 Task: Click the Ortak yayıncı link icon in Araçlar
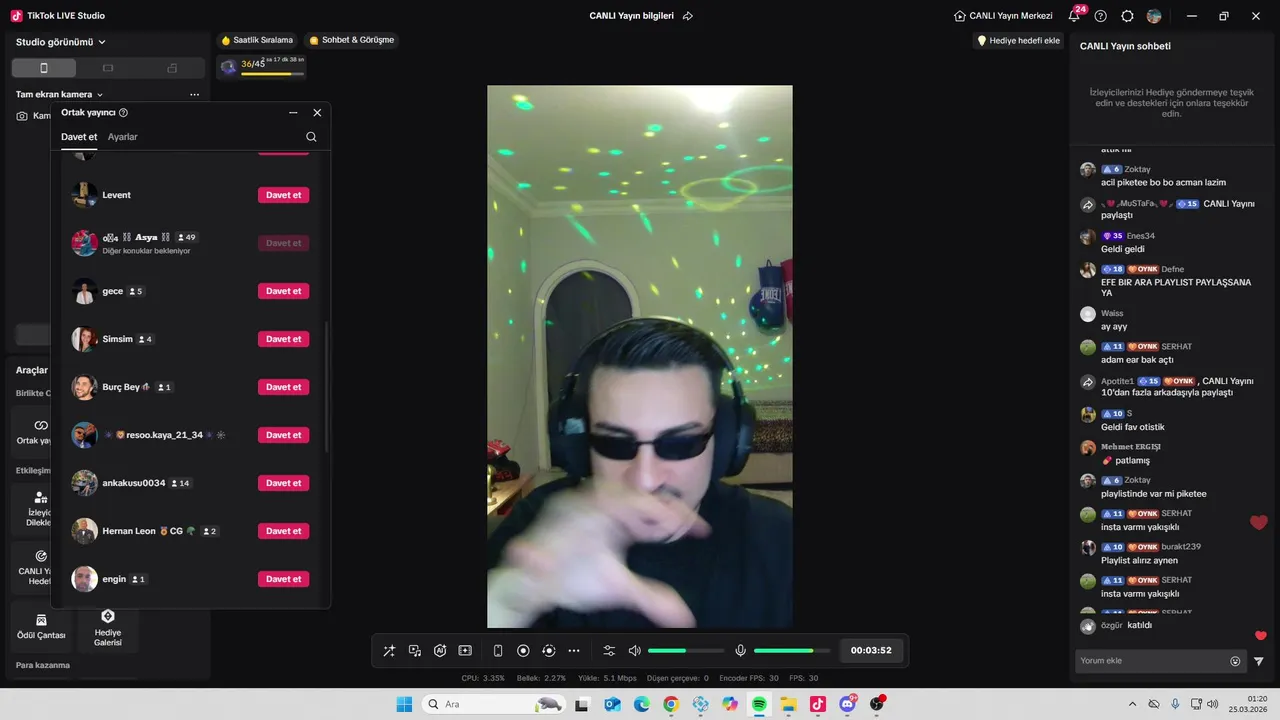pos(41,425)
